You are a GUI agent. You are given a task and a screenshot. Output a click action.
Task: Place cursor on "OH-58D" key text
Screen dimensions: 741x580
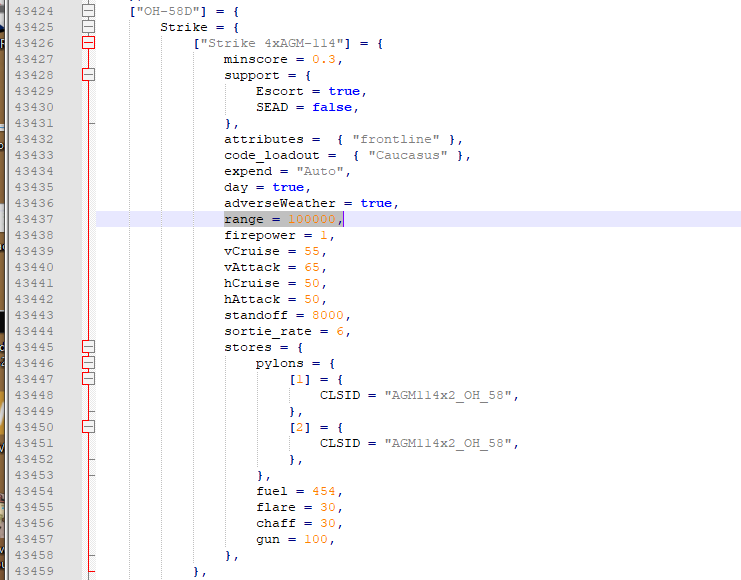[x=168, y=11]
